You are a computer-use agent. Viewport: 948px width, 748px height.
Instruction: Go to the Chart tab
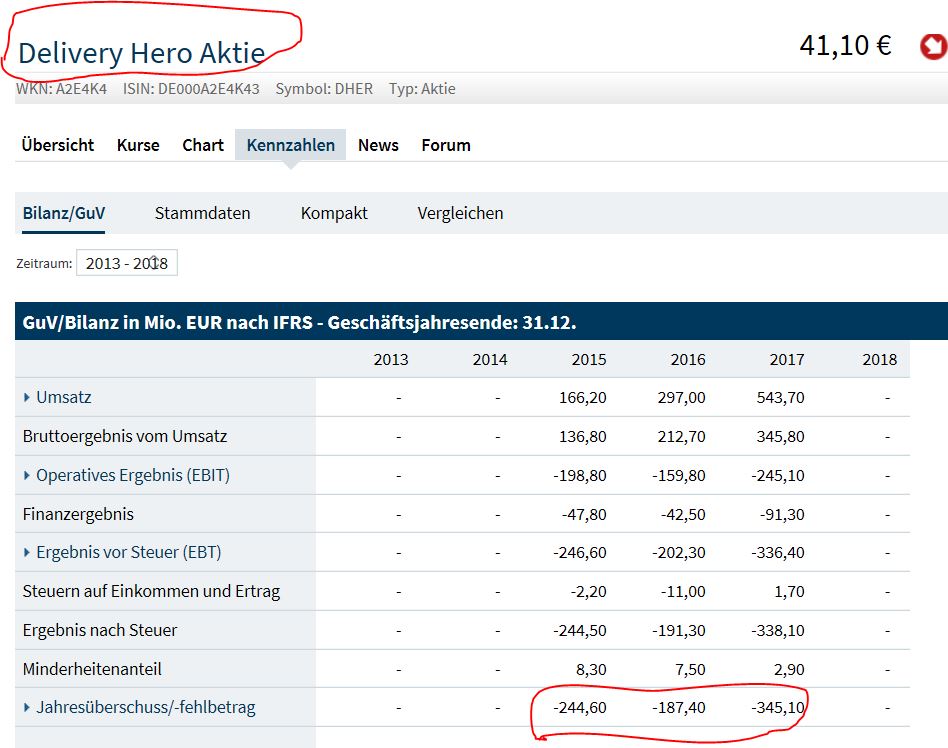203,145
